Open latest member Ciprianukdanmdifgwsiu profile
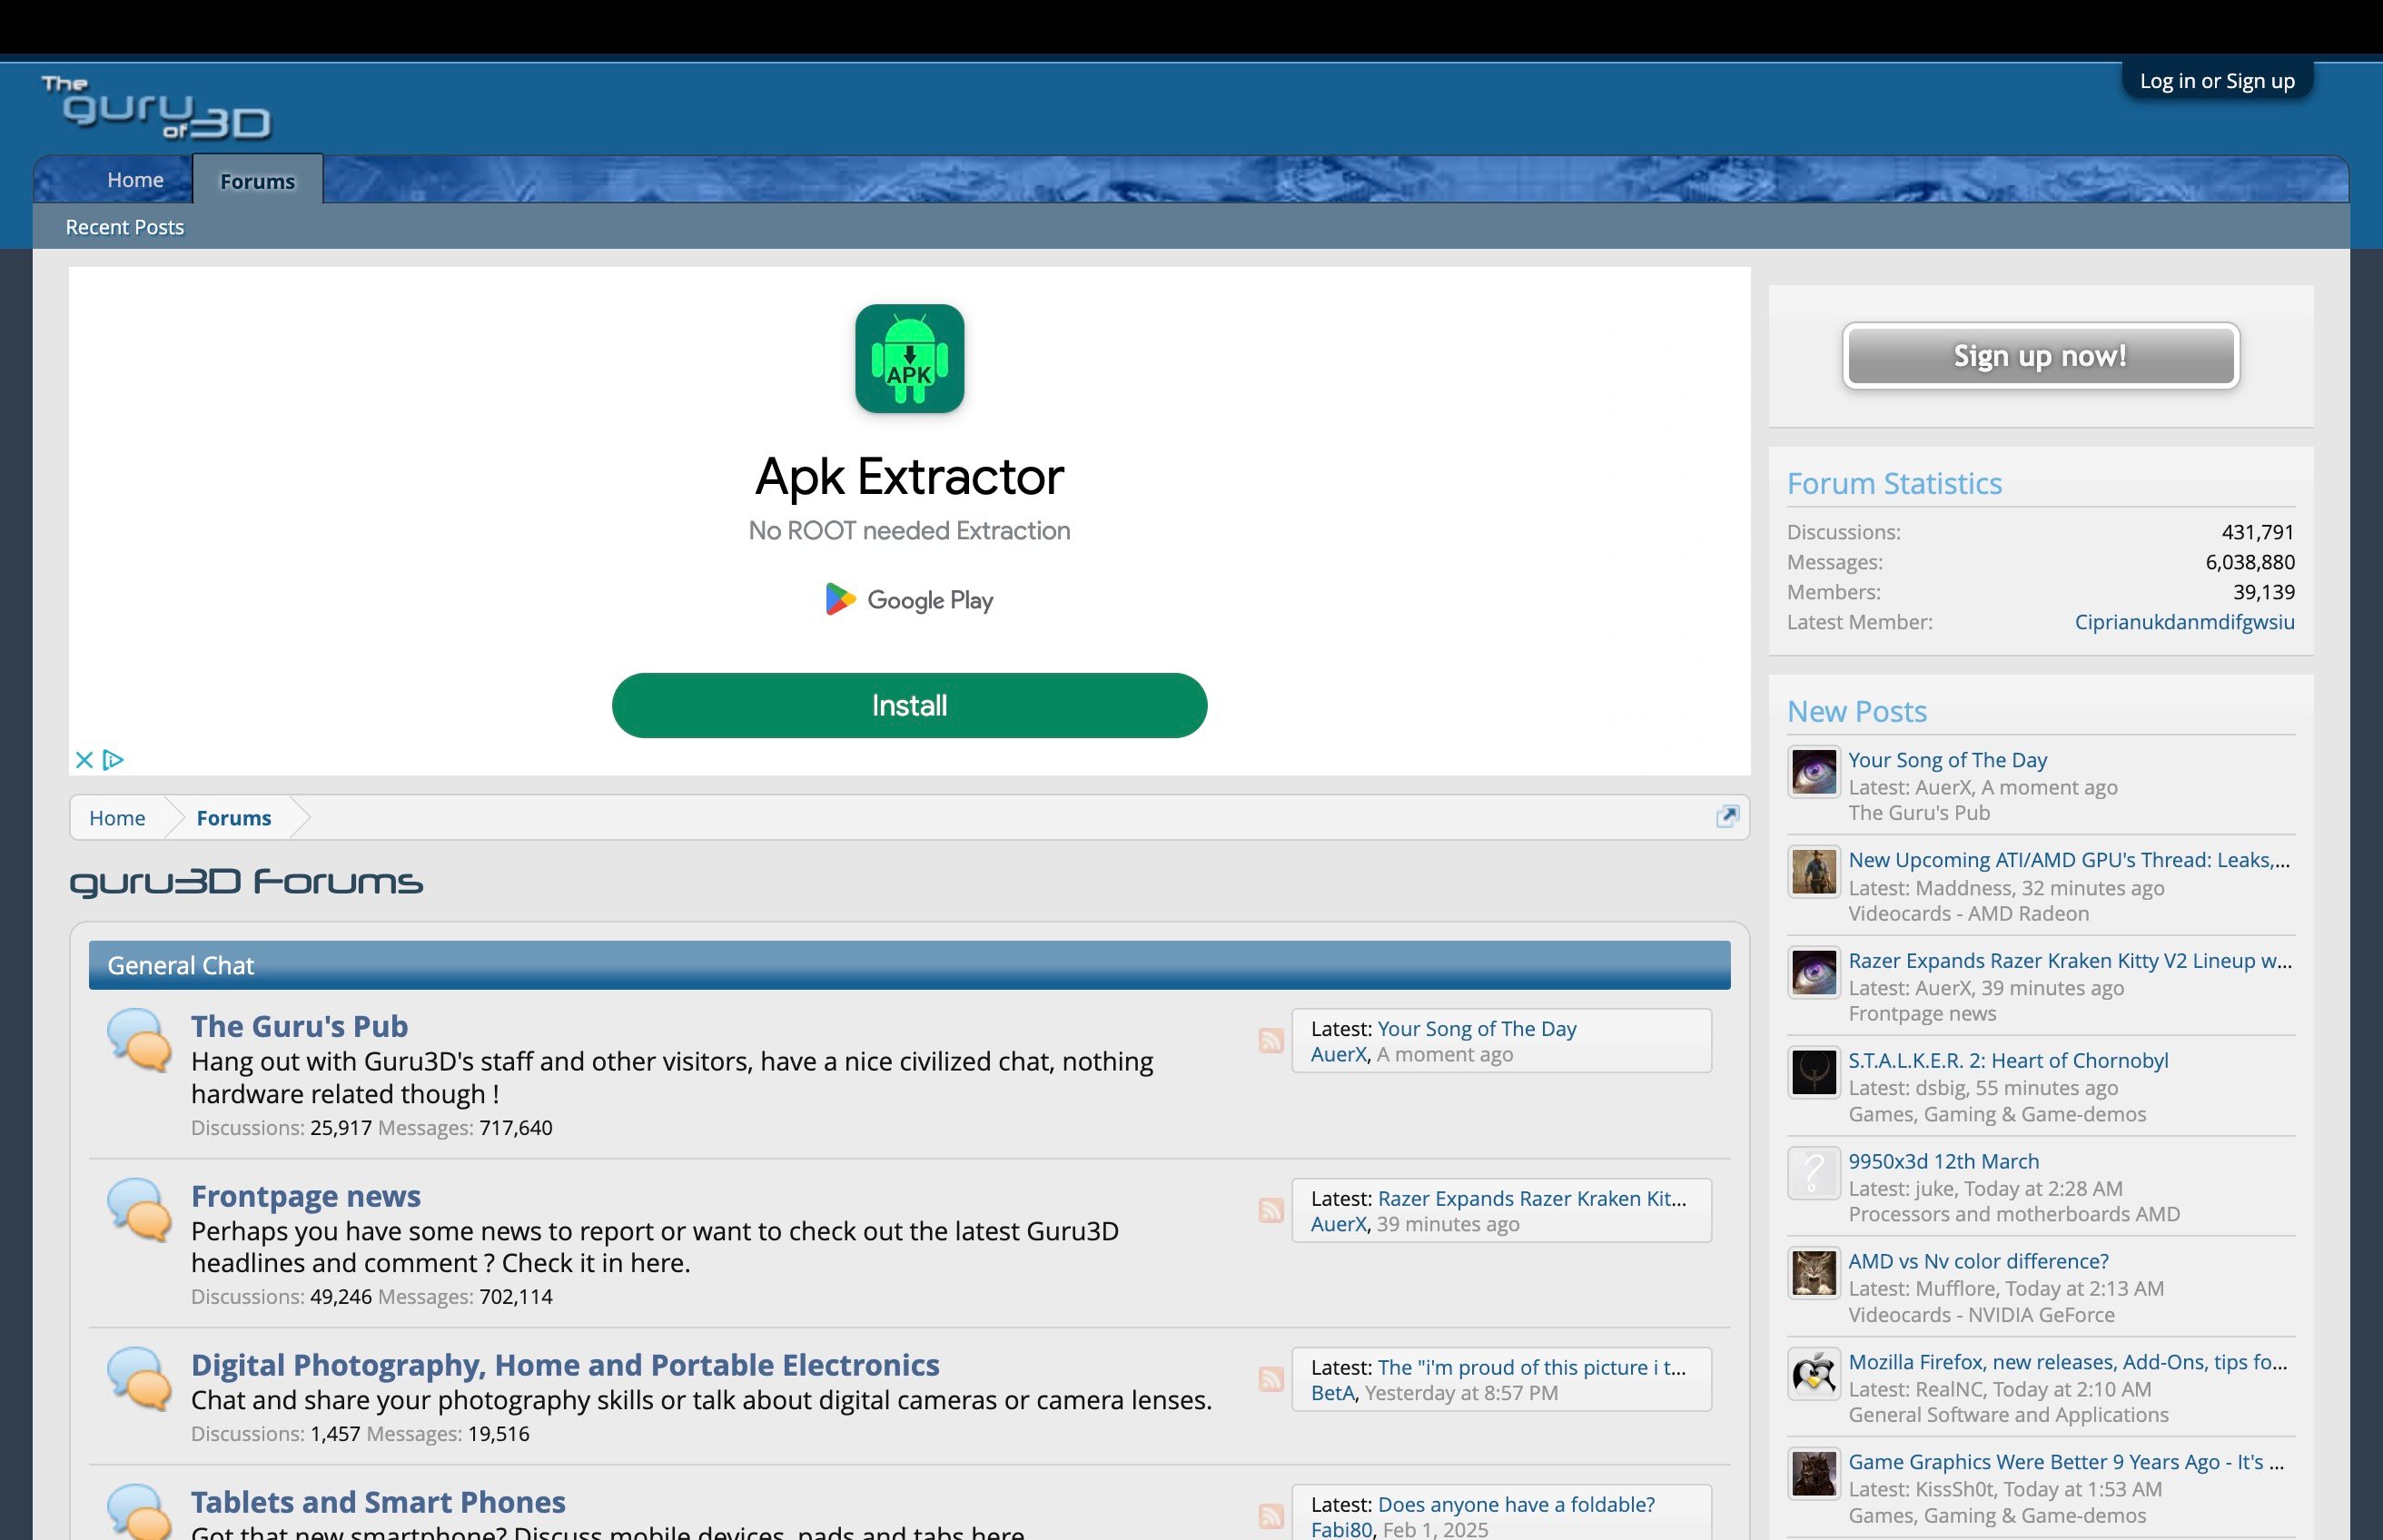The width and height of the screenshot is (2383, 1540). point(2184,622)
